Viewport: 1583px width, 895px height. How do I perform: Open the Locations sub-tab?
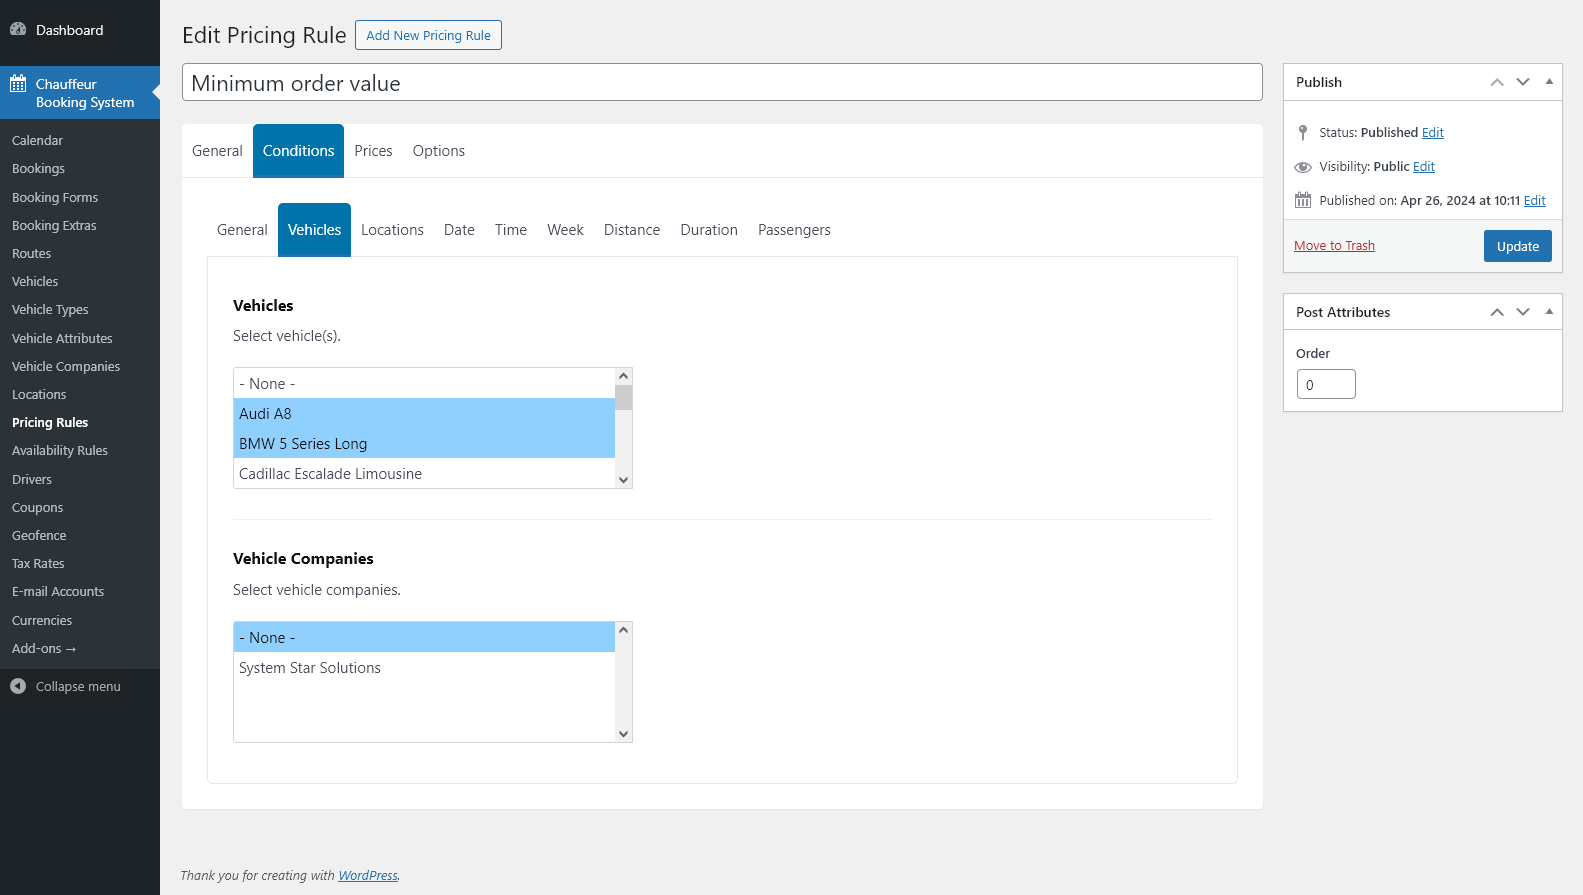pos(392,230)
